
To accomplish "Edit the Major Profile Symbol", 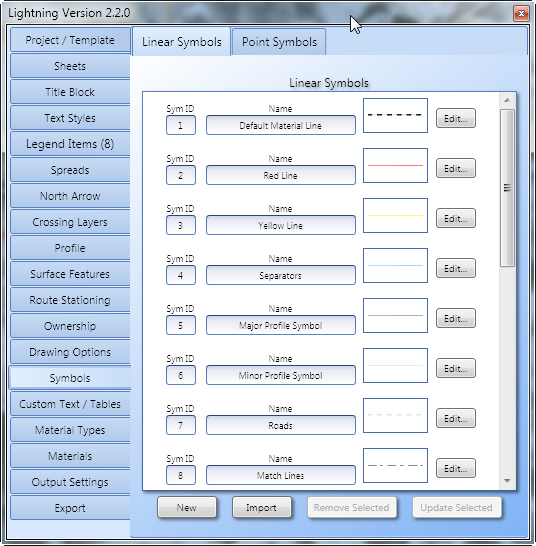I will (x=456, y=319).
